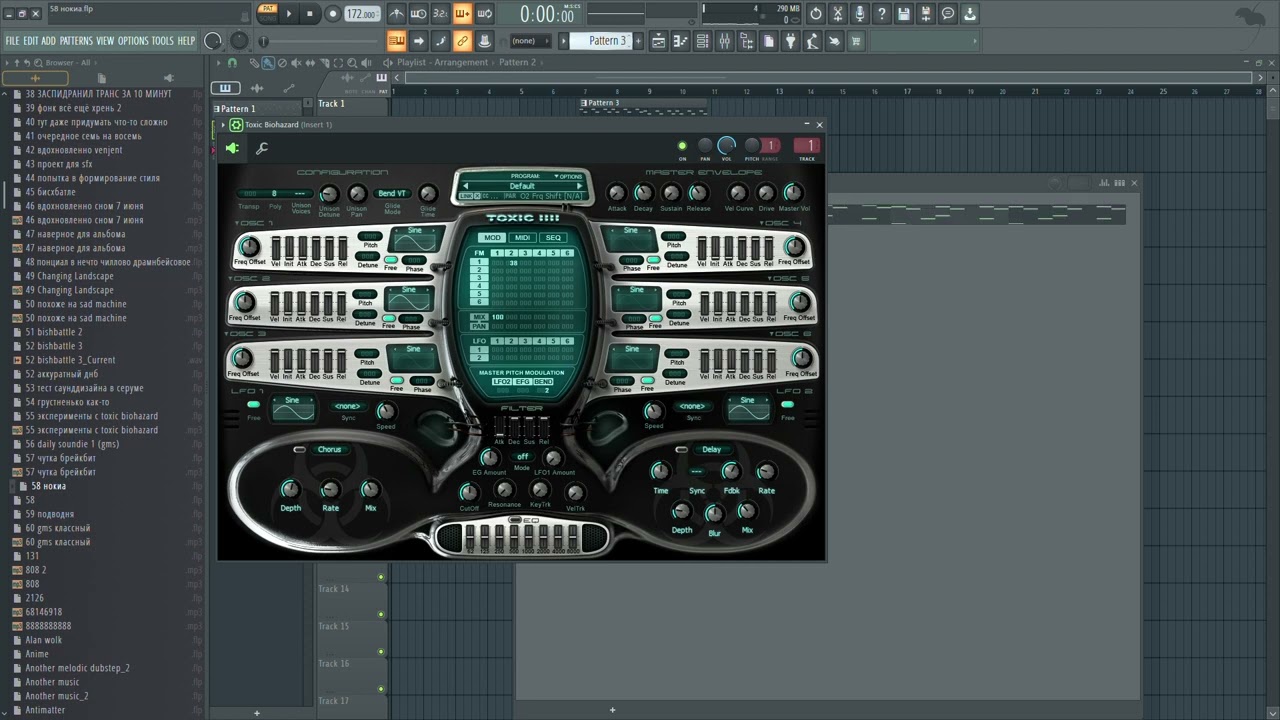The height and width of the screenshot is (720, 1280).
Task: Click the Export download icon in top toolbar
Action: click(969, 14)
